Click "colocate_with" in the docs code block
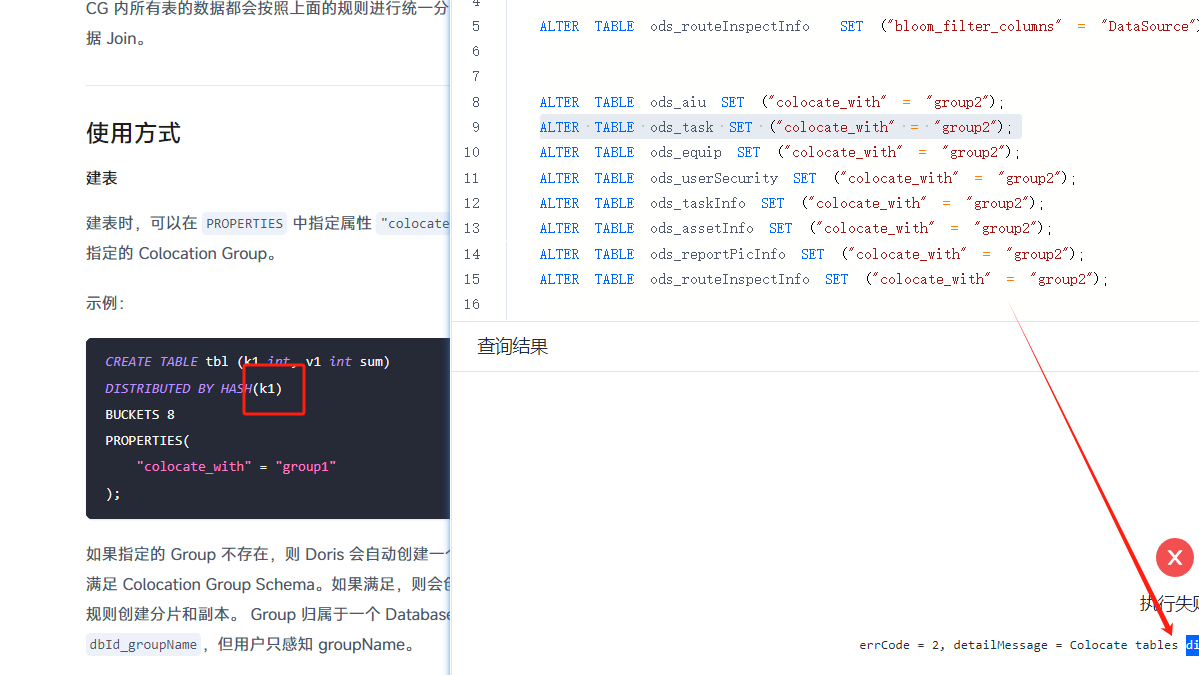The width and height of the screenshot is (1199, 675). [194, 466]
